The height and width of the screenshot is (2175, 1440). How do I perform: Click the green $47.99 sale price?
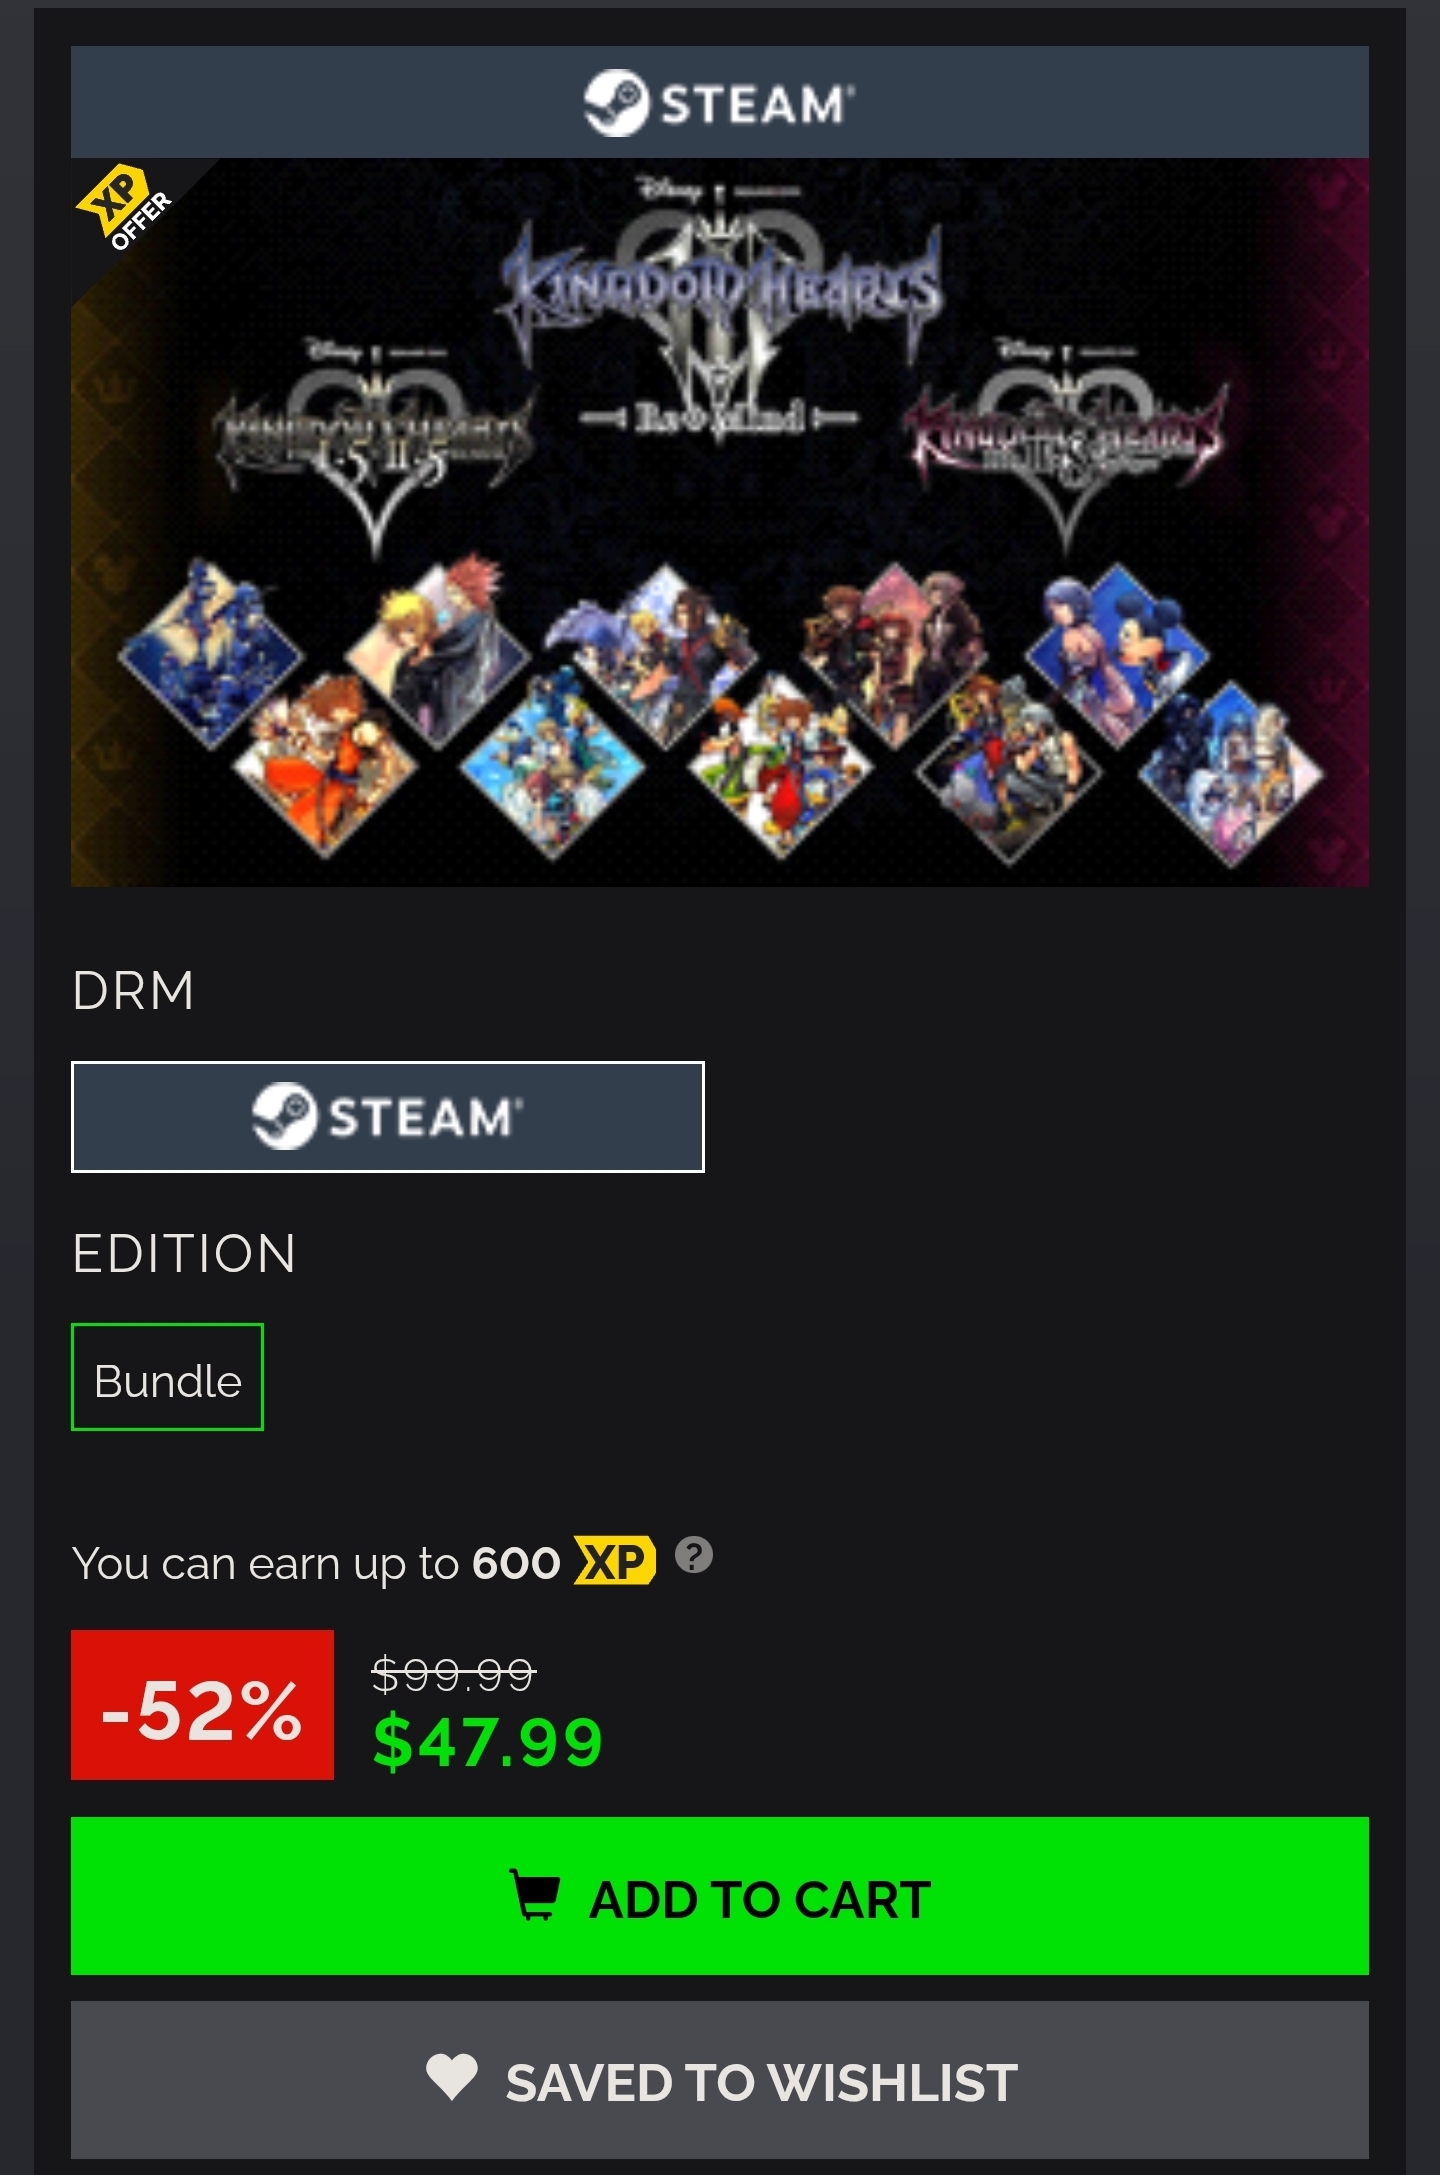tap(487, 1742)
